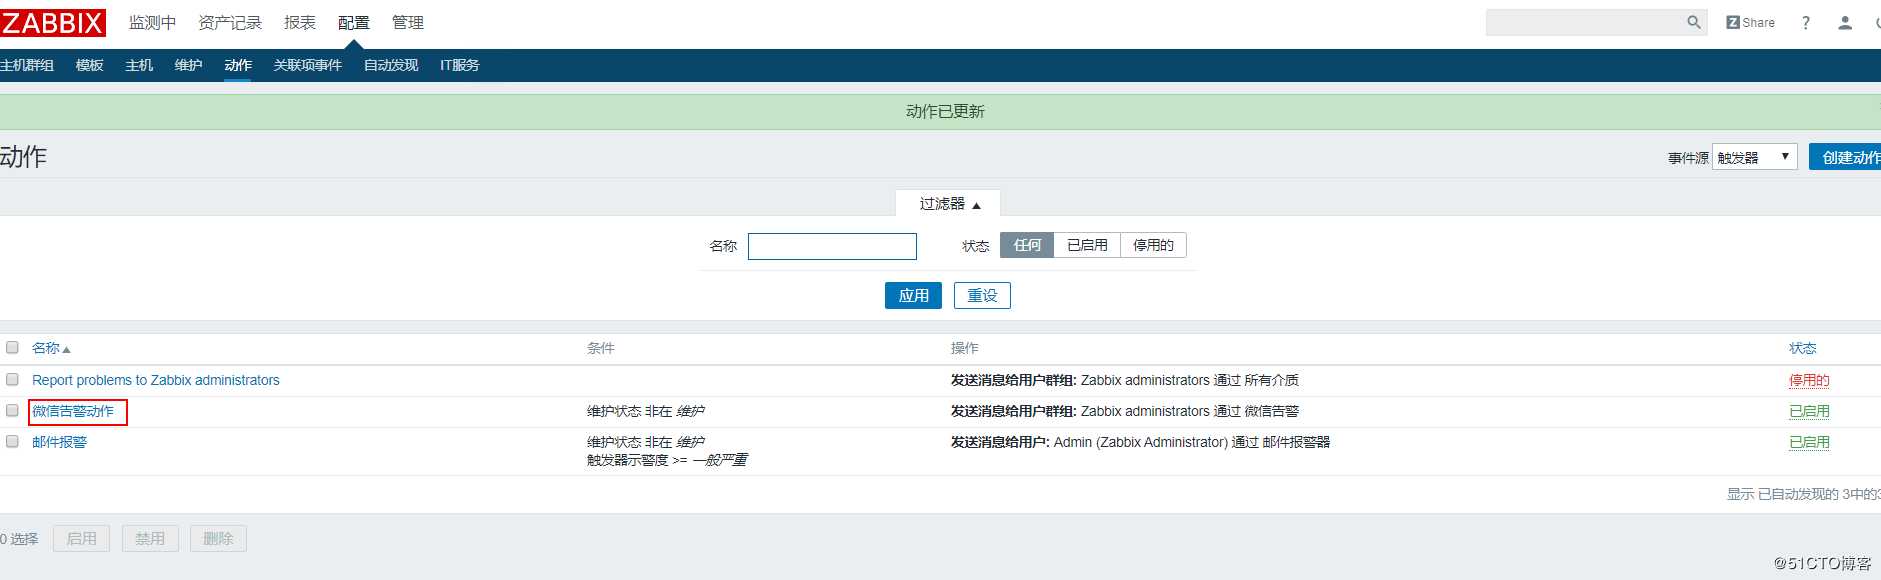The image size is (1881, 580).
Task: Toggle 已启用 status of 微信告警动作
Action: (1809, 411)
